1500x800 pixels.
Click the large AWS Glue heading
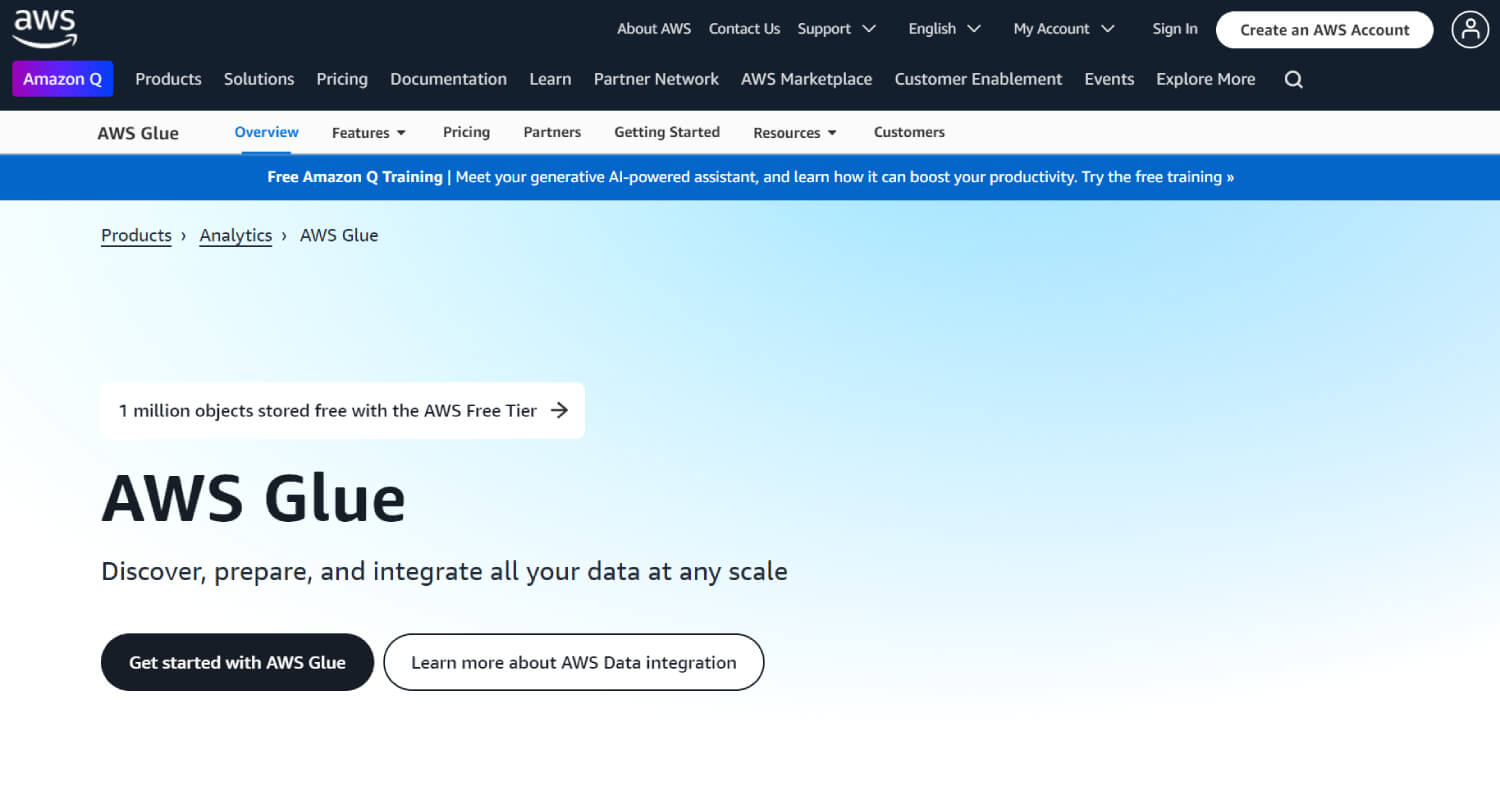tap(254, 498)
